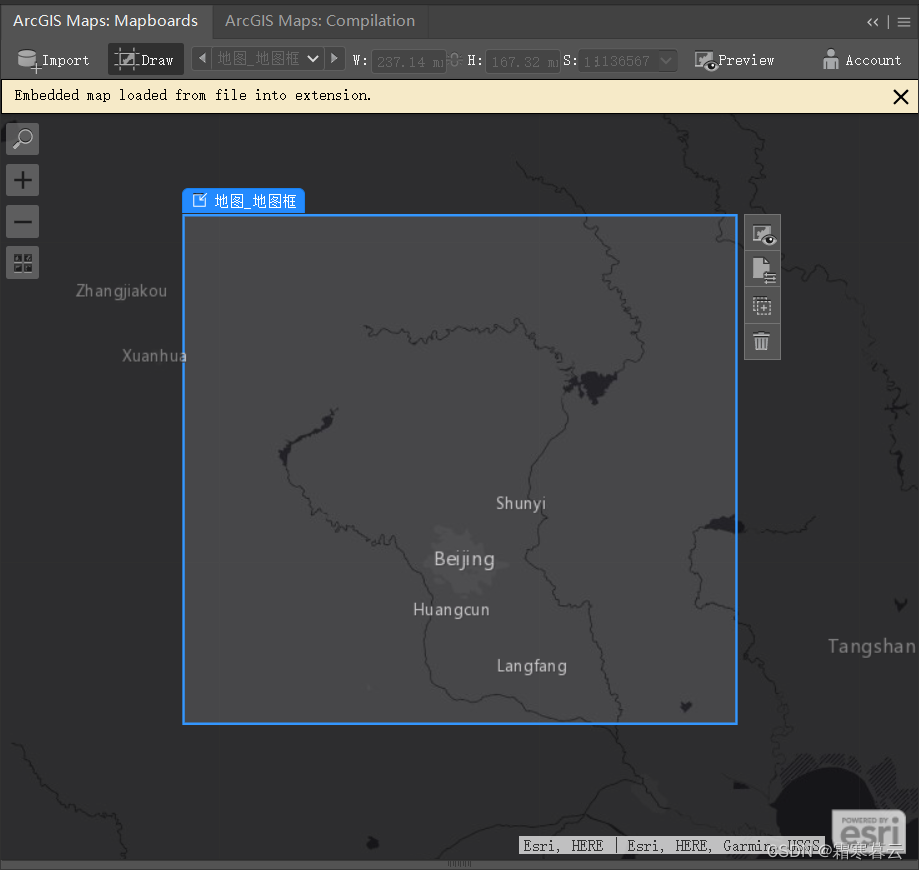Open the Account panel
919x870 pixels.
tap(861, 60)
